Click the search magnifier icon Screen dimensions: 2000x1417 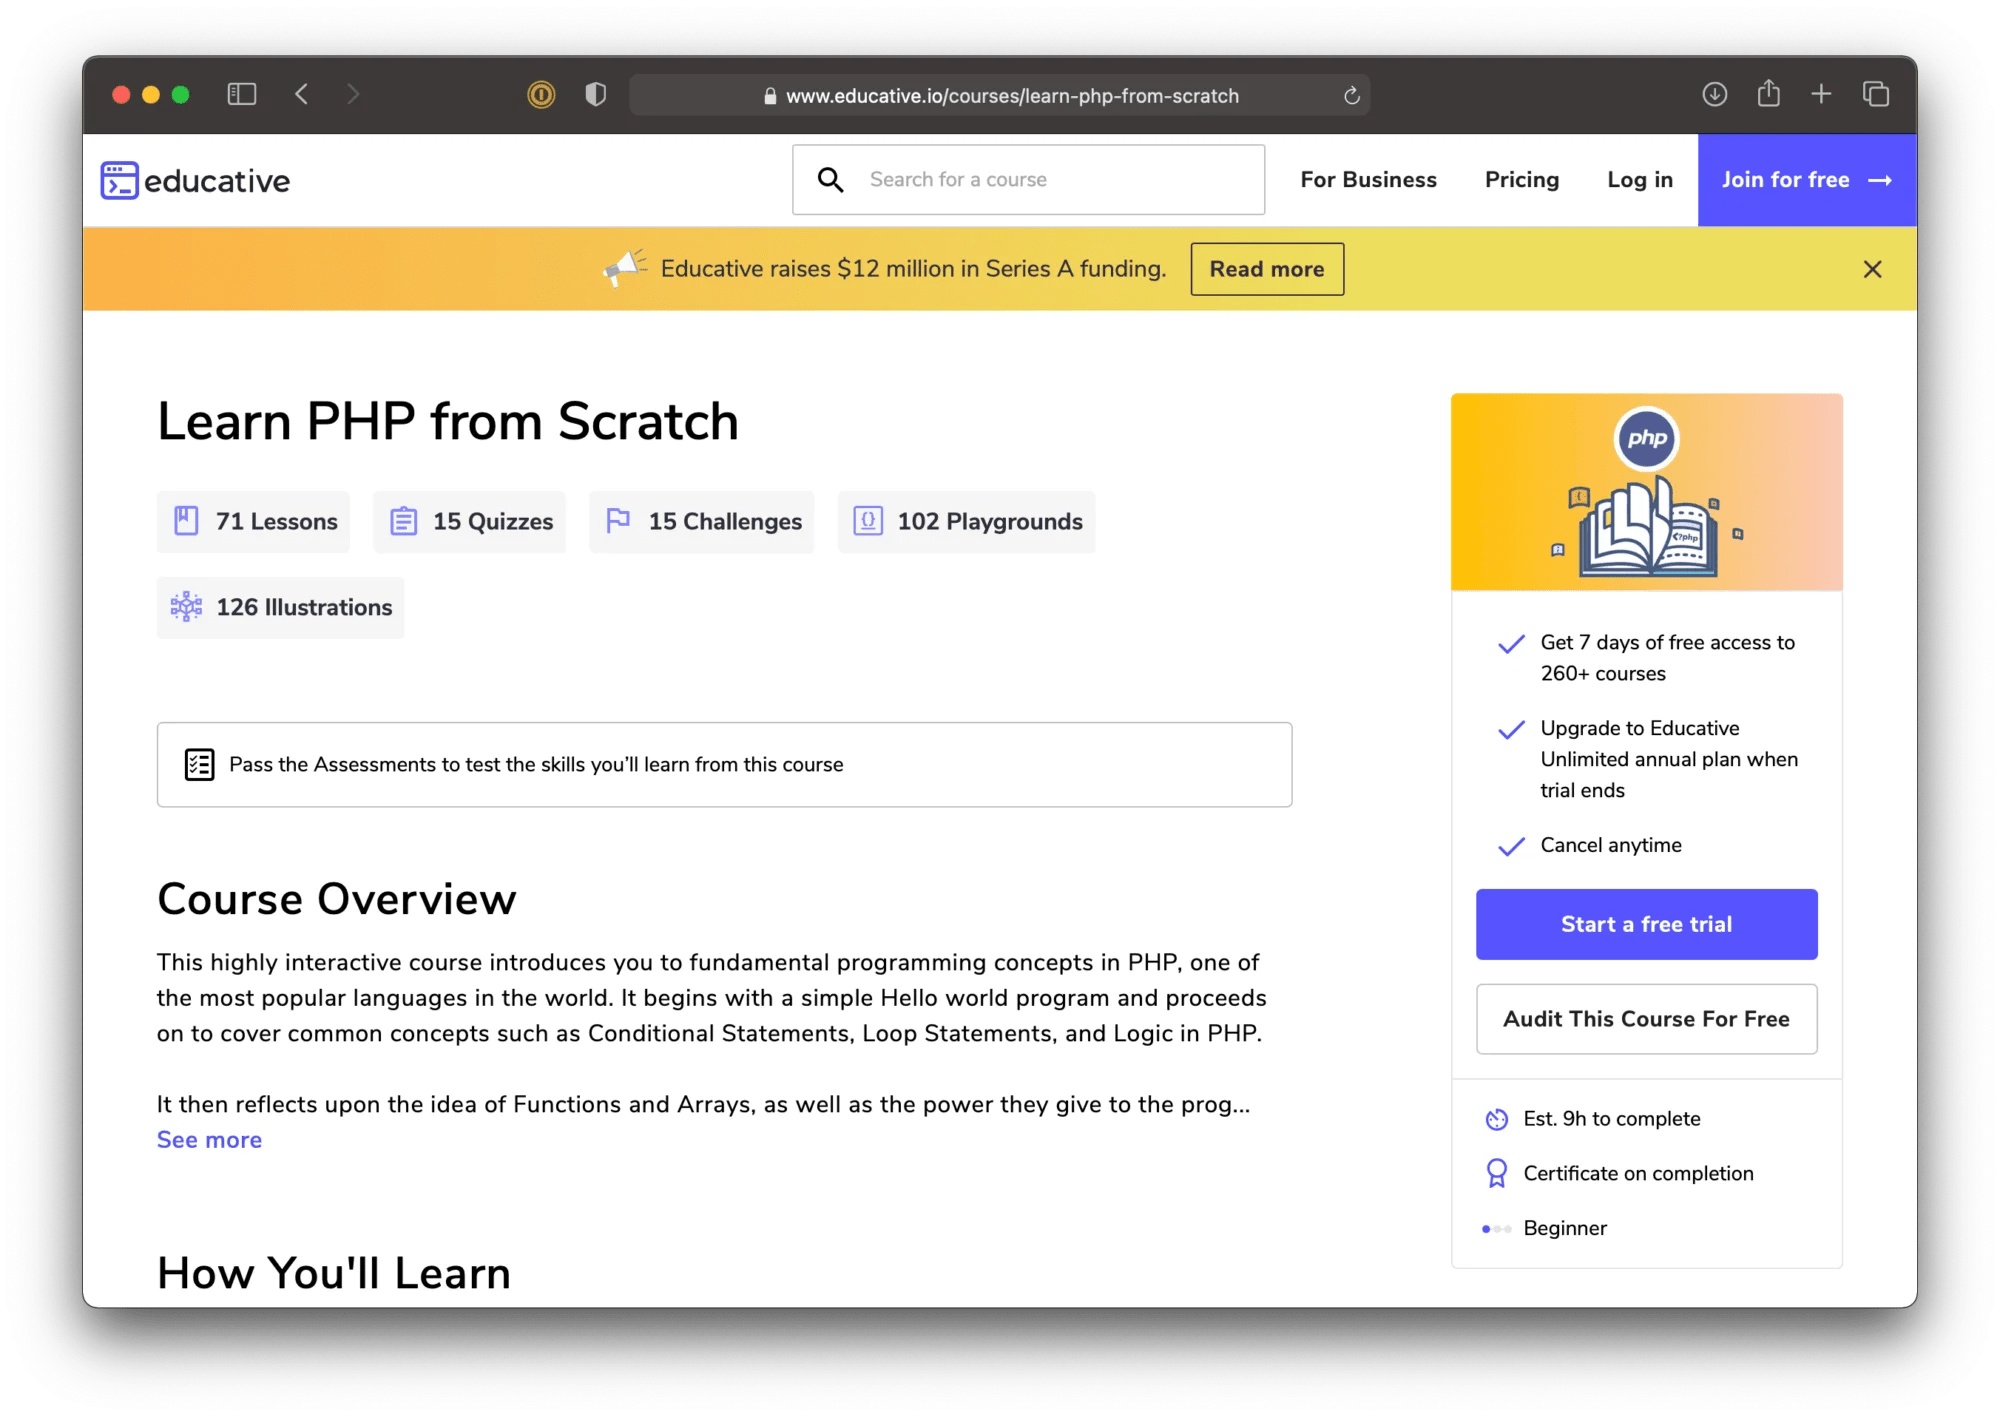[x=830, y=180]
